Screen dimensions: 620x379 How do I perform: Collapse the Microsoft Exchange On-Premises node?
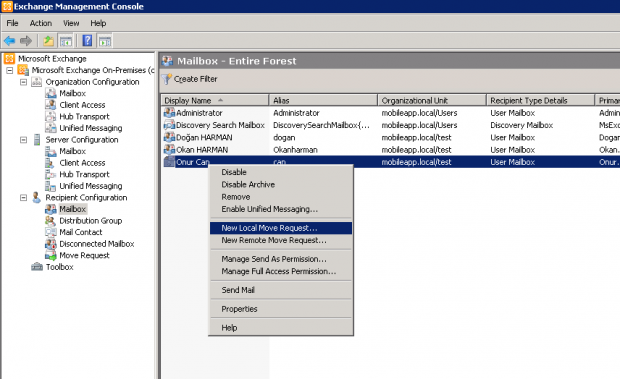click(9, 70)
